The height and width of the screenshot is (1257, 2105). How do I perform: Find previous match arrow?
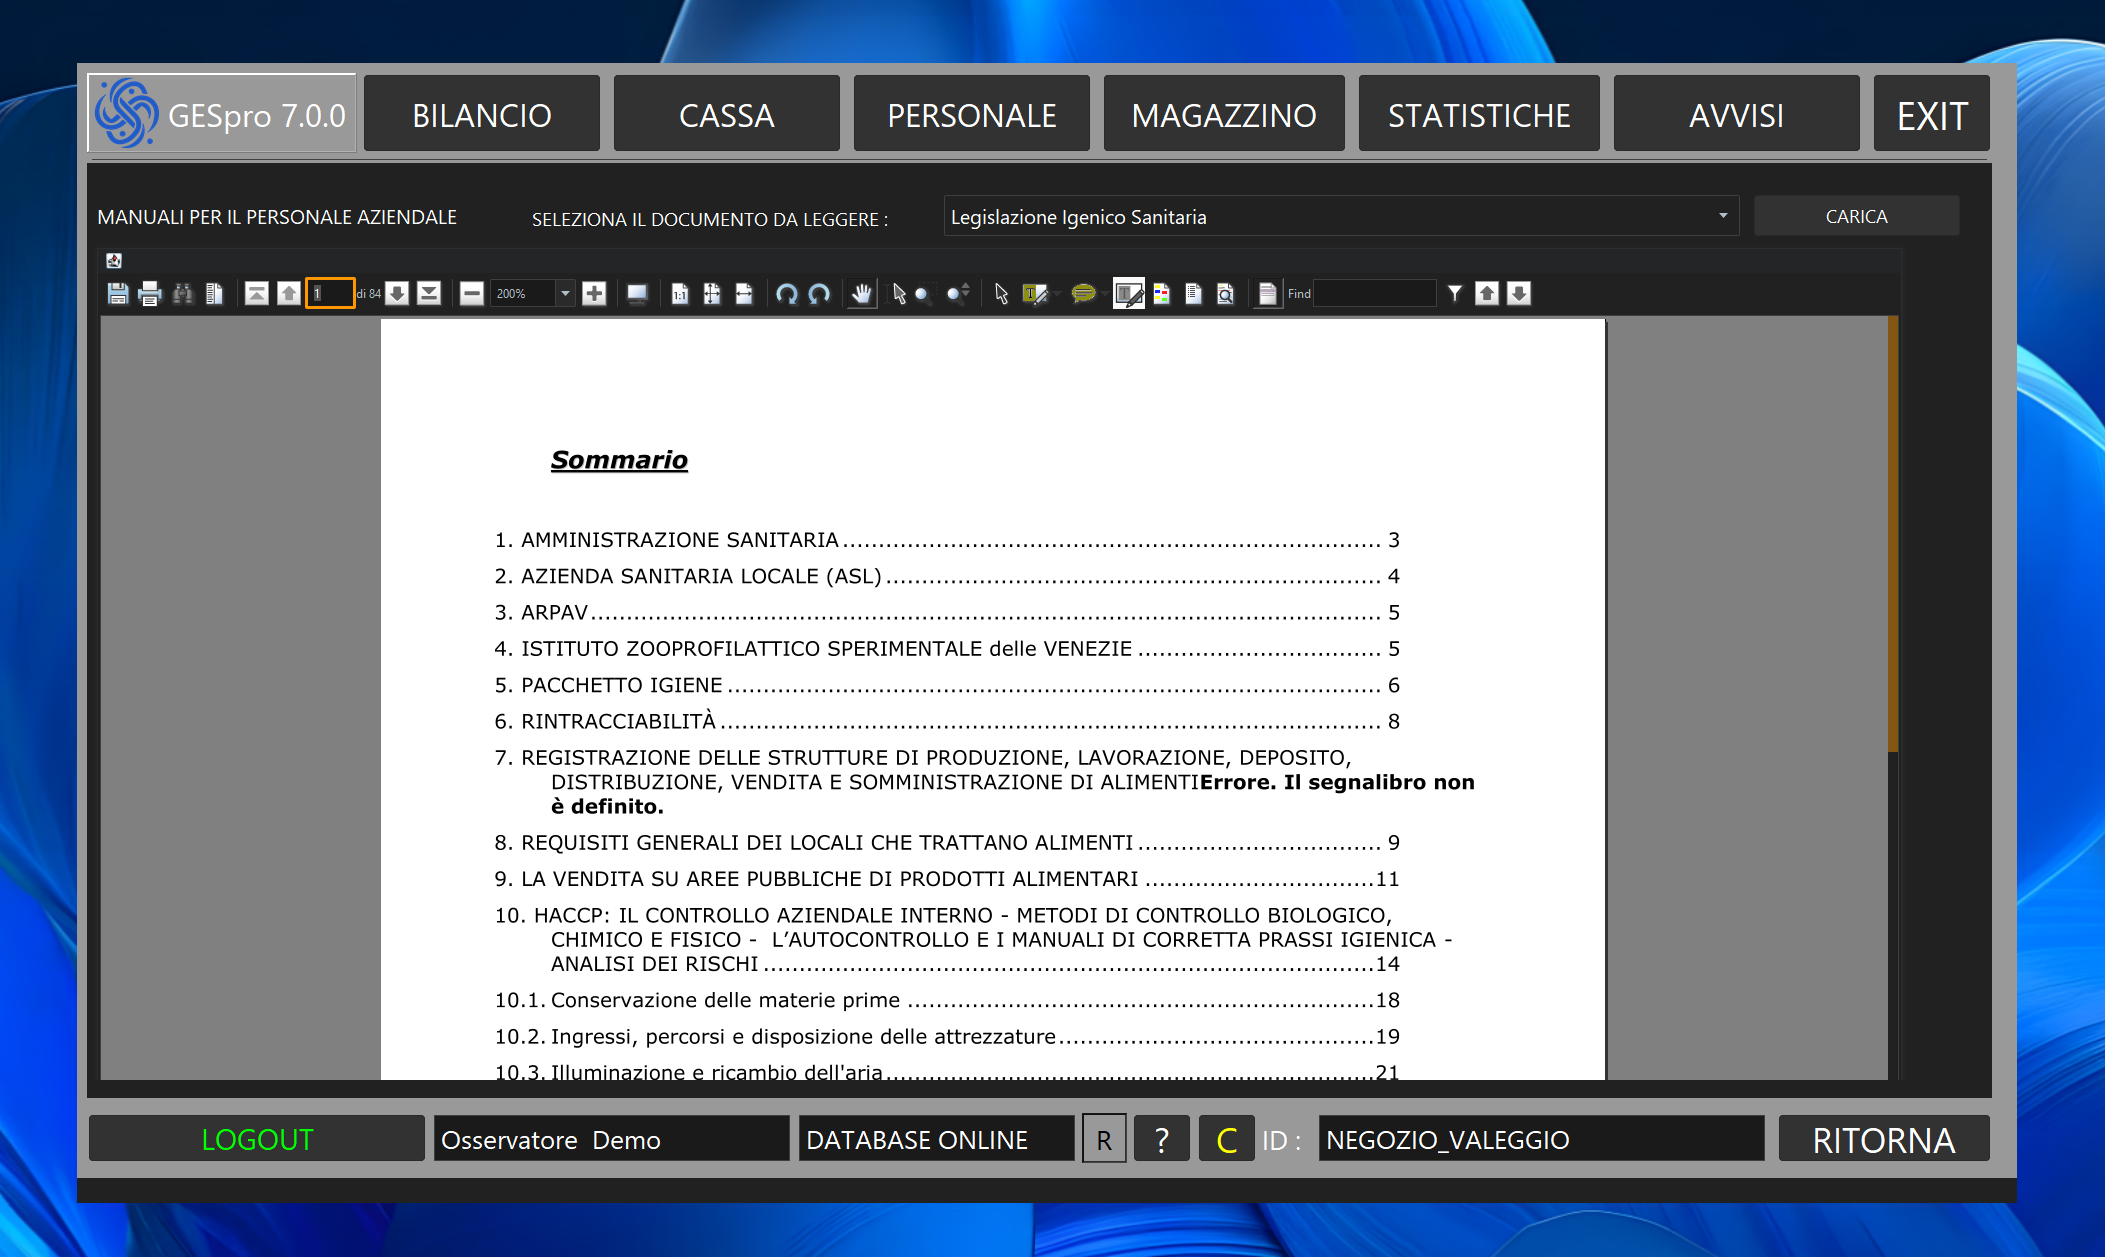(1487, 294)
